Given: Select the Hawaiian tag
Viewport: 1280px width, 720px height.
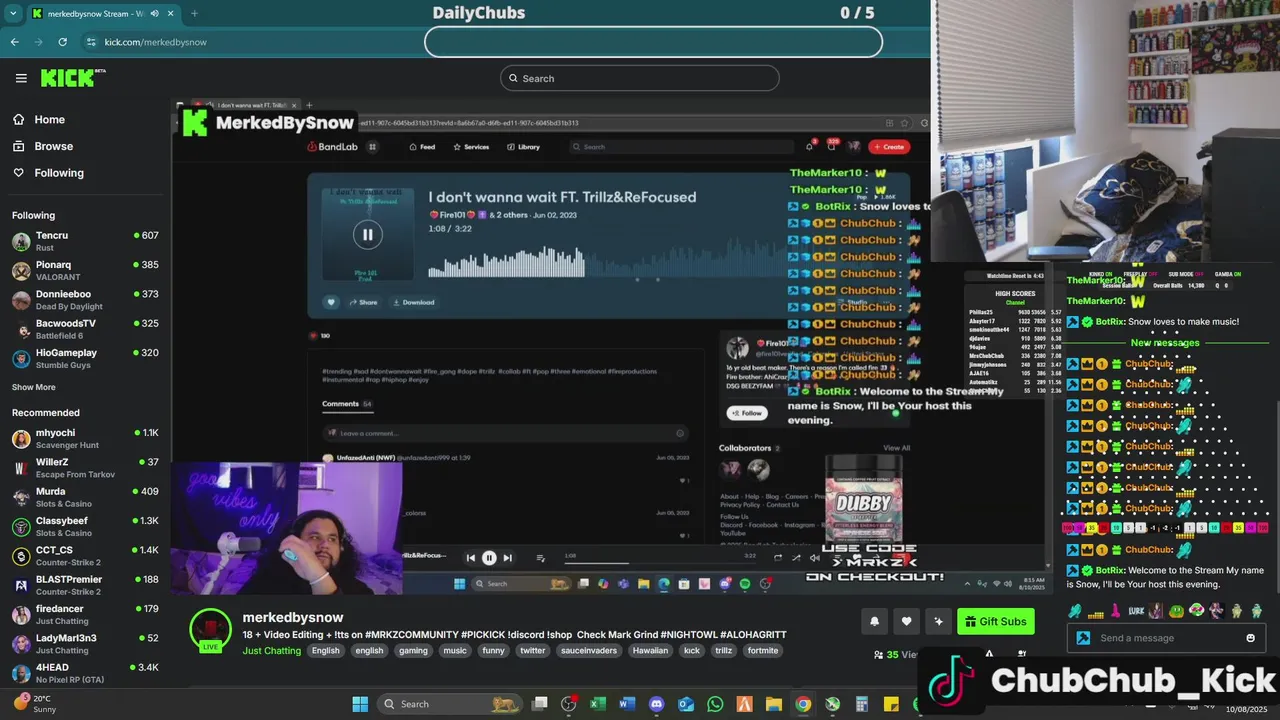Looking at the screenshot, I should pyautogui.click(x=650, y=651).
